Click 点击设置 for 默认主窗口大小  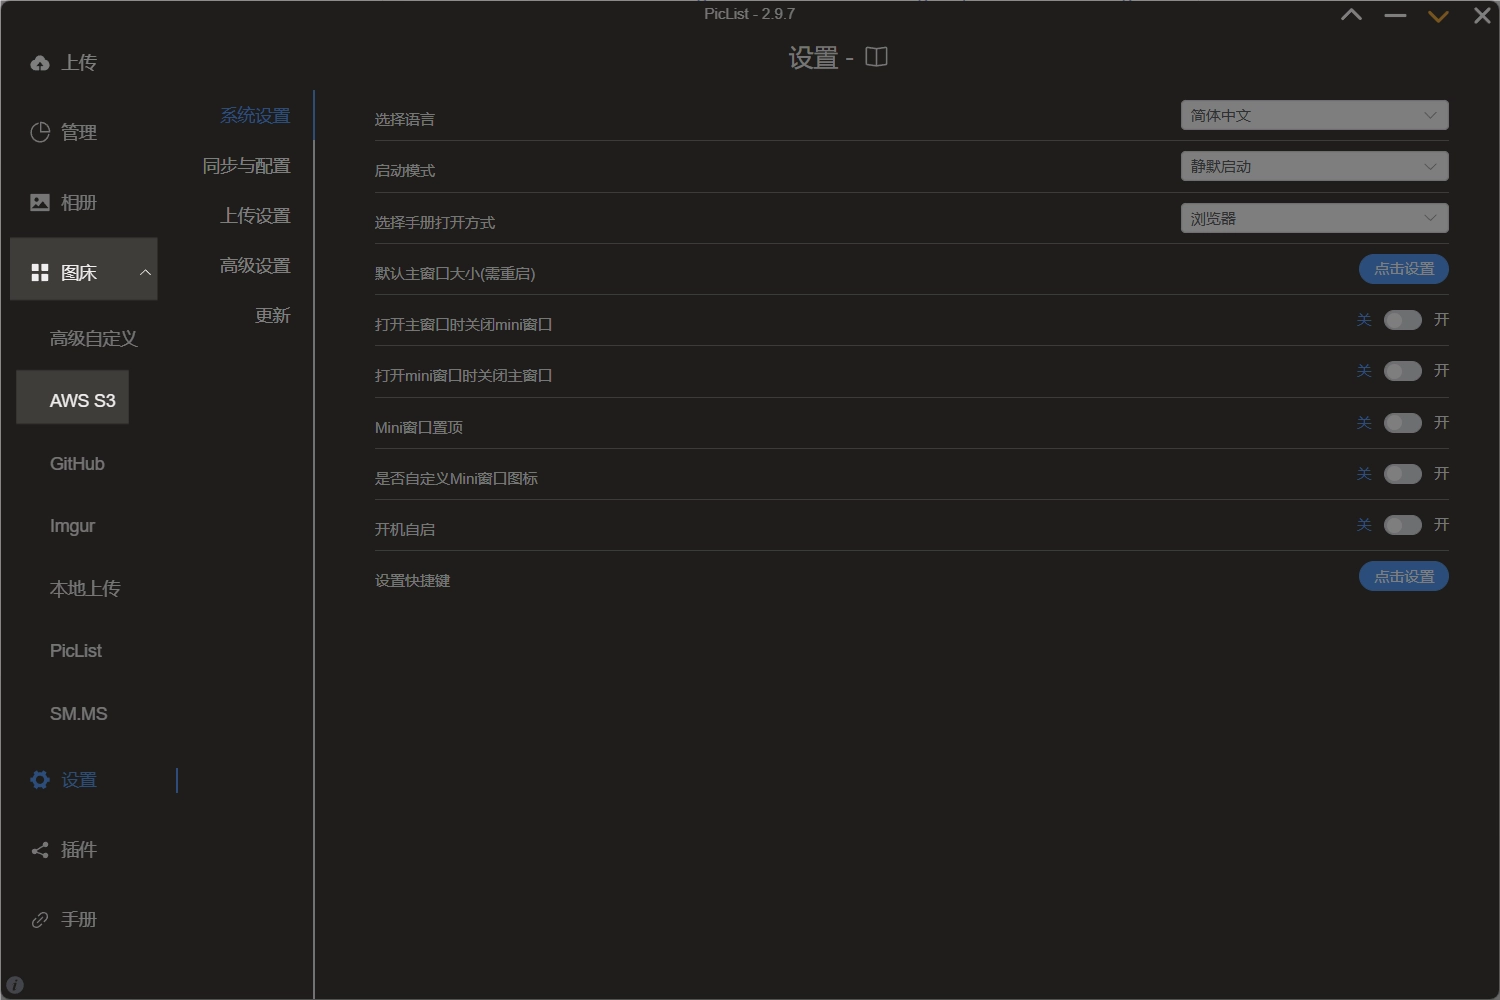pos(1403,269)
